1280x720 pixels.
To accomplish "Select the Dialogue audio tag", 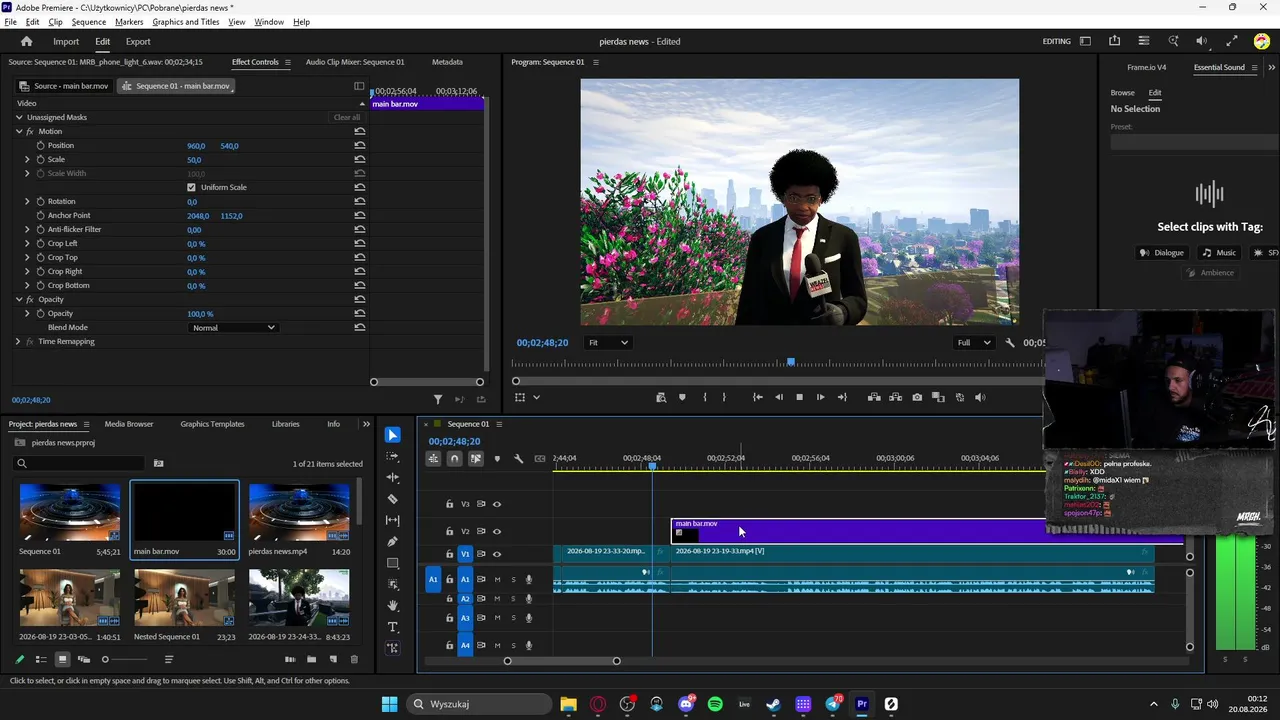I will 1162,253.
